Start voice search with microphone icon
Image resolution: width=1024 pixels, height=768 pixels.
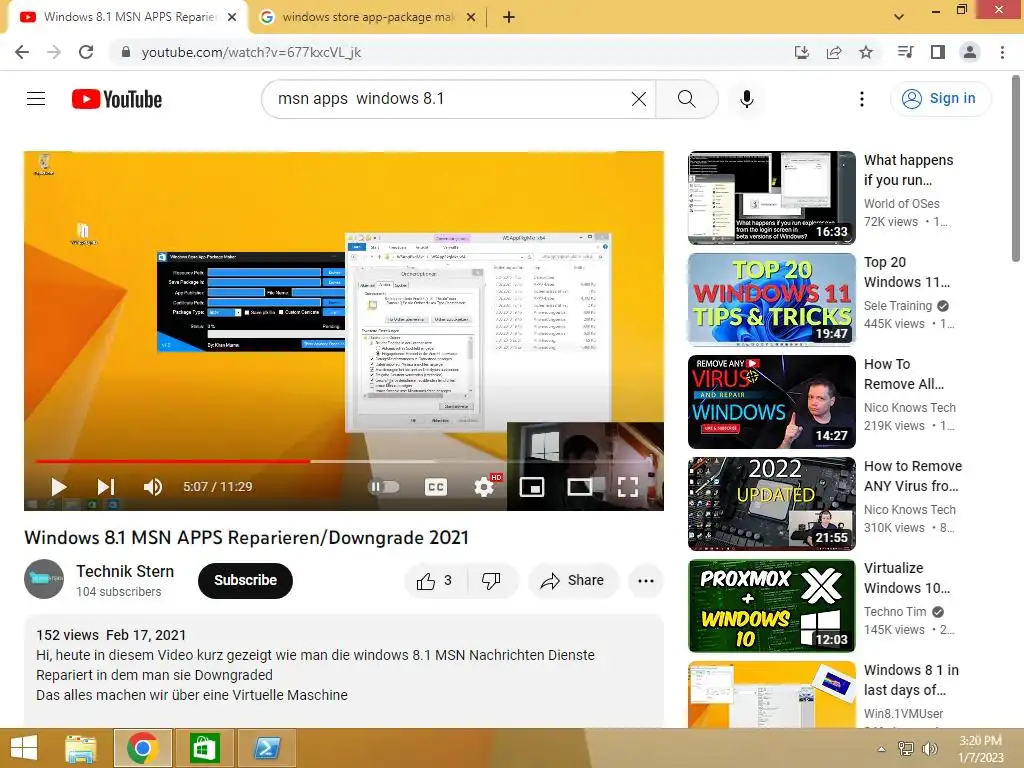coord(747,99)
